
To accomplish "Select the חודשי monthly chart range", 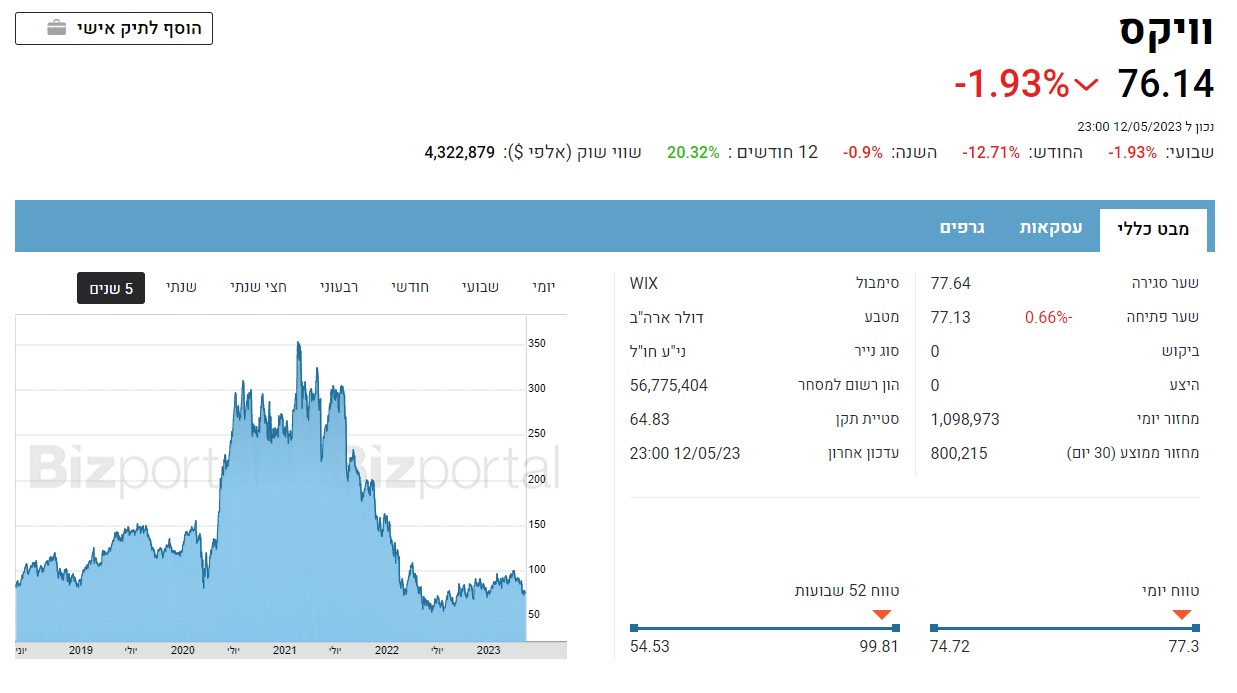I will coord(410,287).
